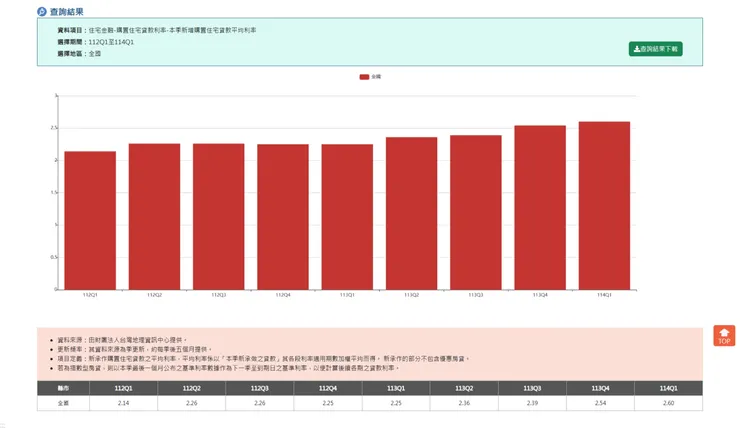This screenshot has height=431, width=740.
Task: Click the 2.25 value under 113Q1 column
Action: 396,403
